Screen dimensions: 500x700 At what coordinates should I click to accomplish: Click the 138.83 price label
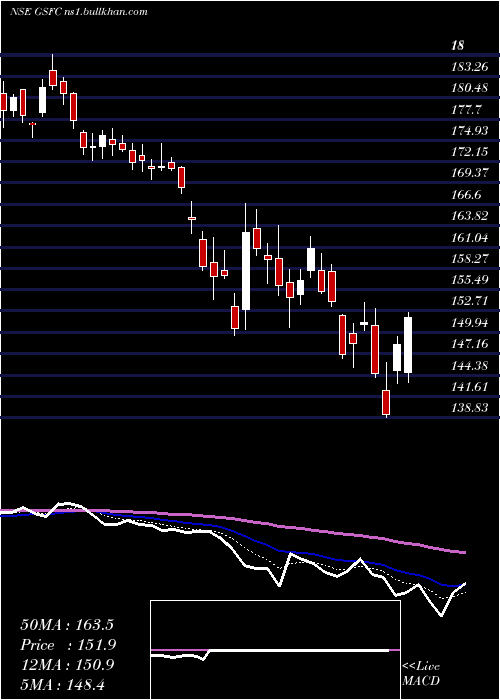[x=470, y=408]
